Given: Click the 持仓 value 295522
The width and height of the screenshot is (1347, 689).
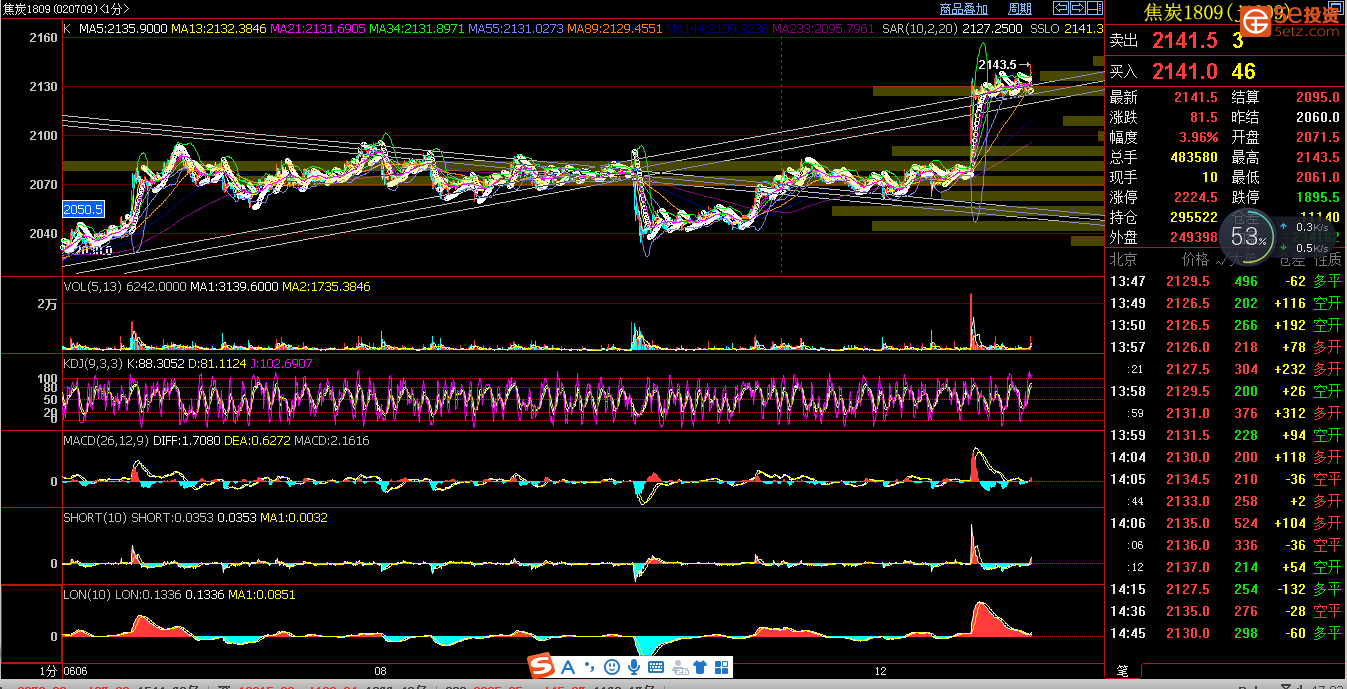Looking at the screenshot, I should [x=1193, y=217].
